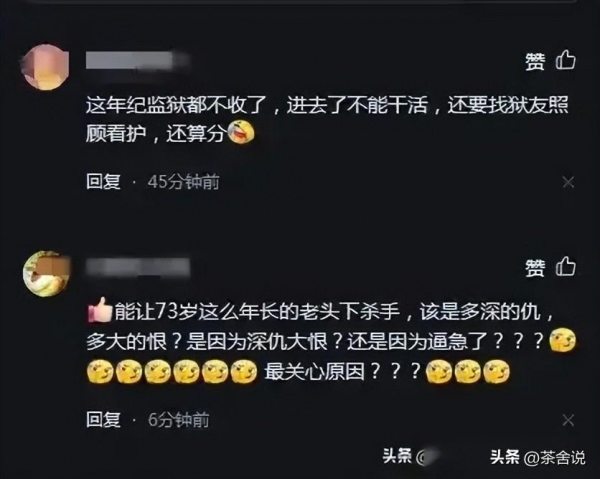600x479 pixels.
Task: Click the laughing-crying emoji in first comment
Action: tap(241, 132)
